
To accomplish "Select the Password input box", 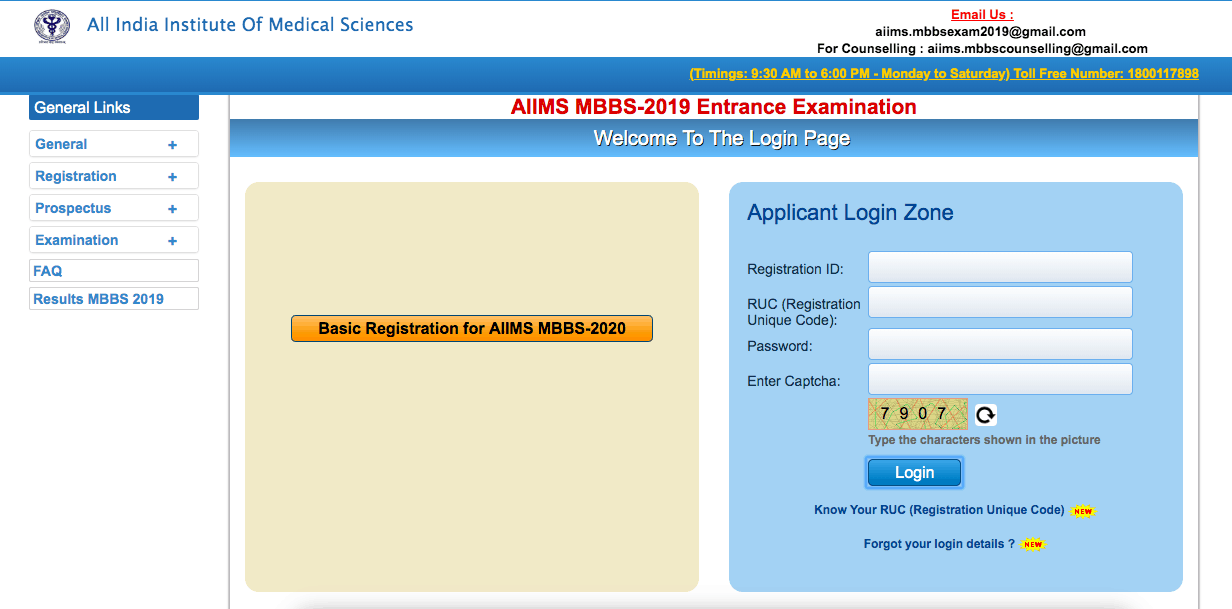I will [1000, 344].
